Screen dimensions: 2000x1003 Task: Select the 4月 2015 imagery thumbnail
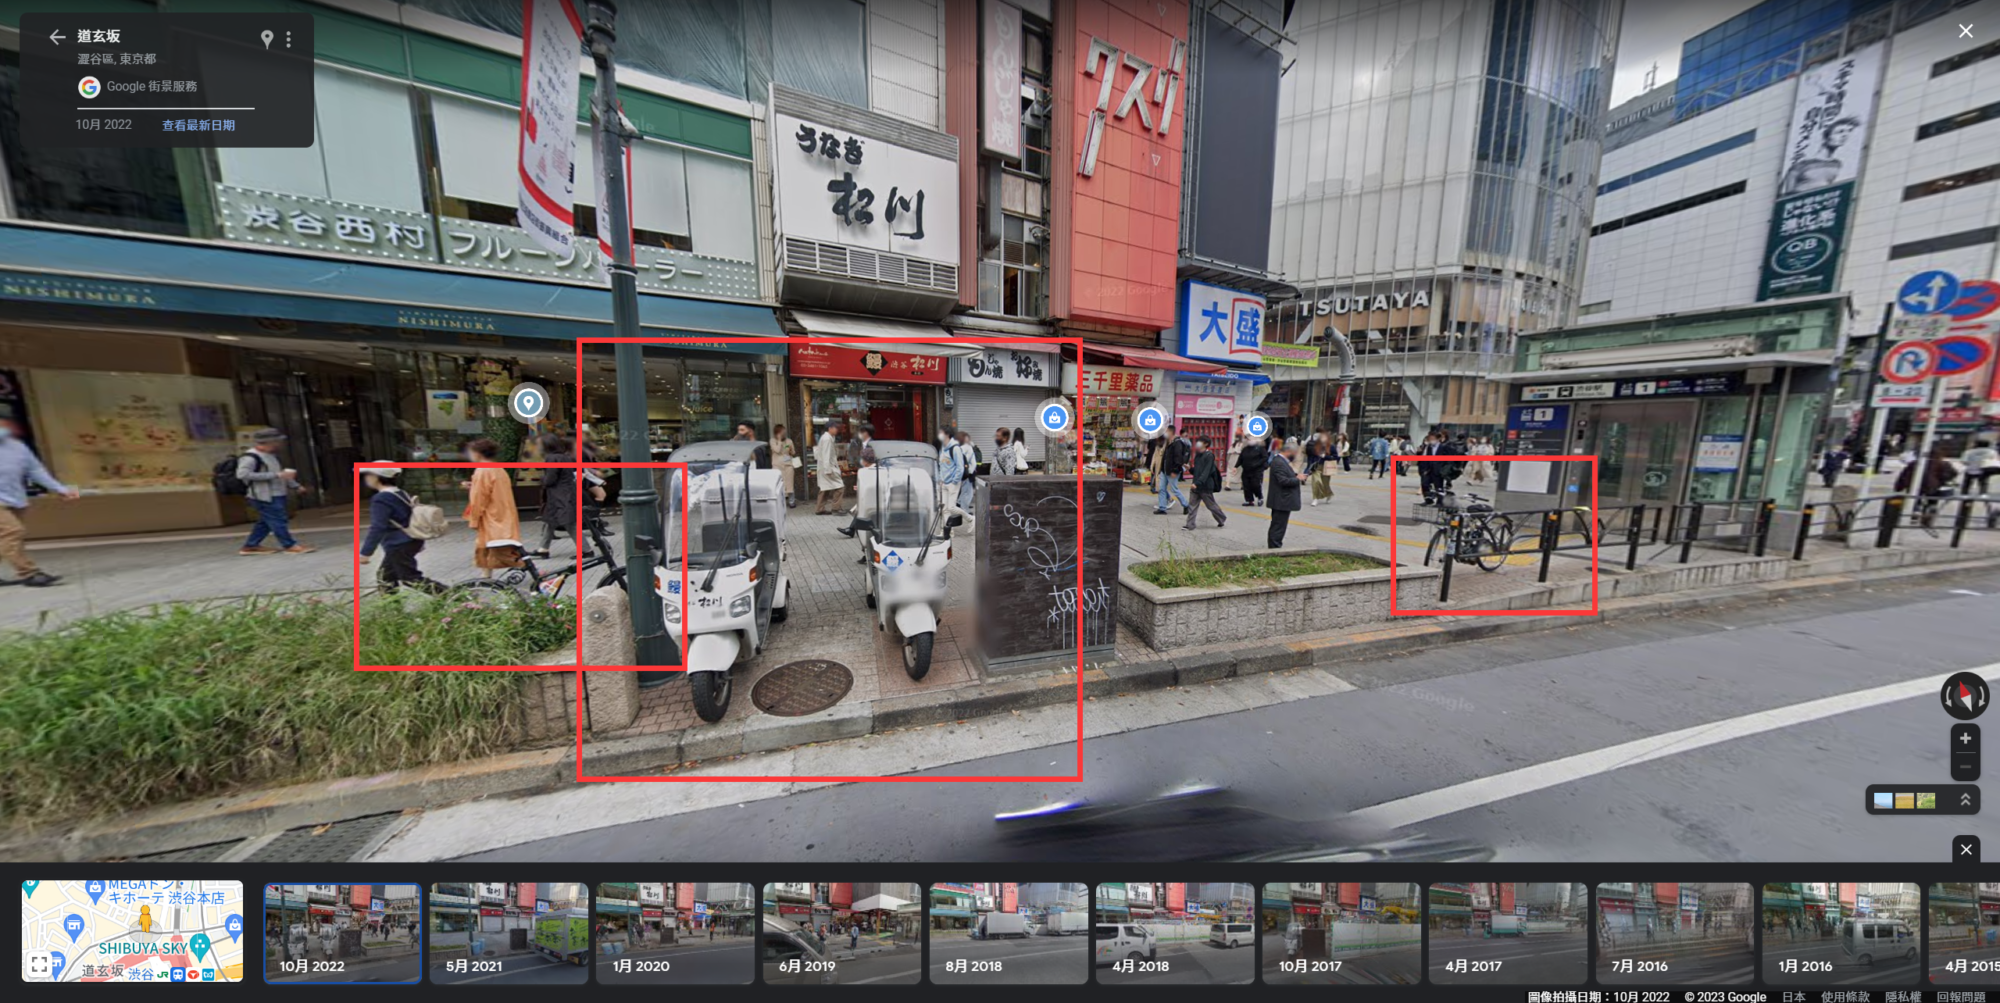point(1964,932)
